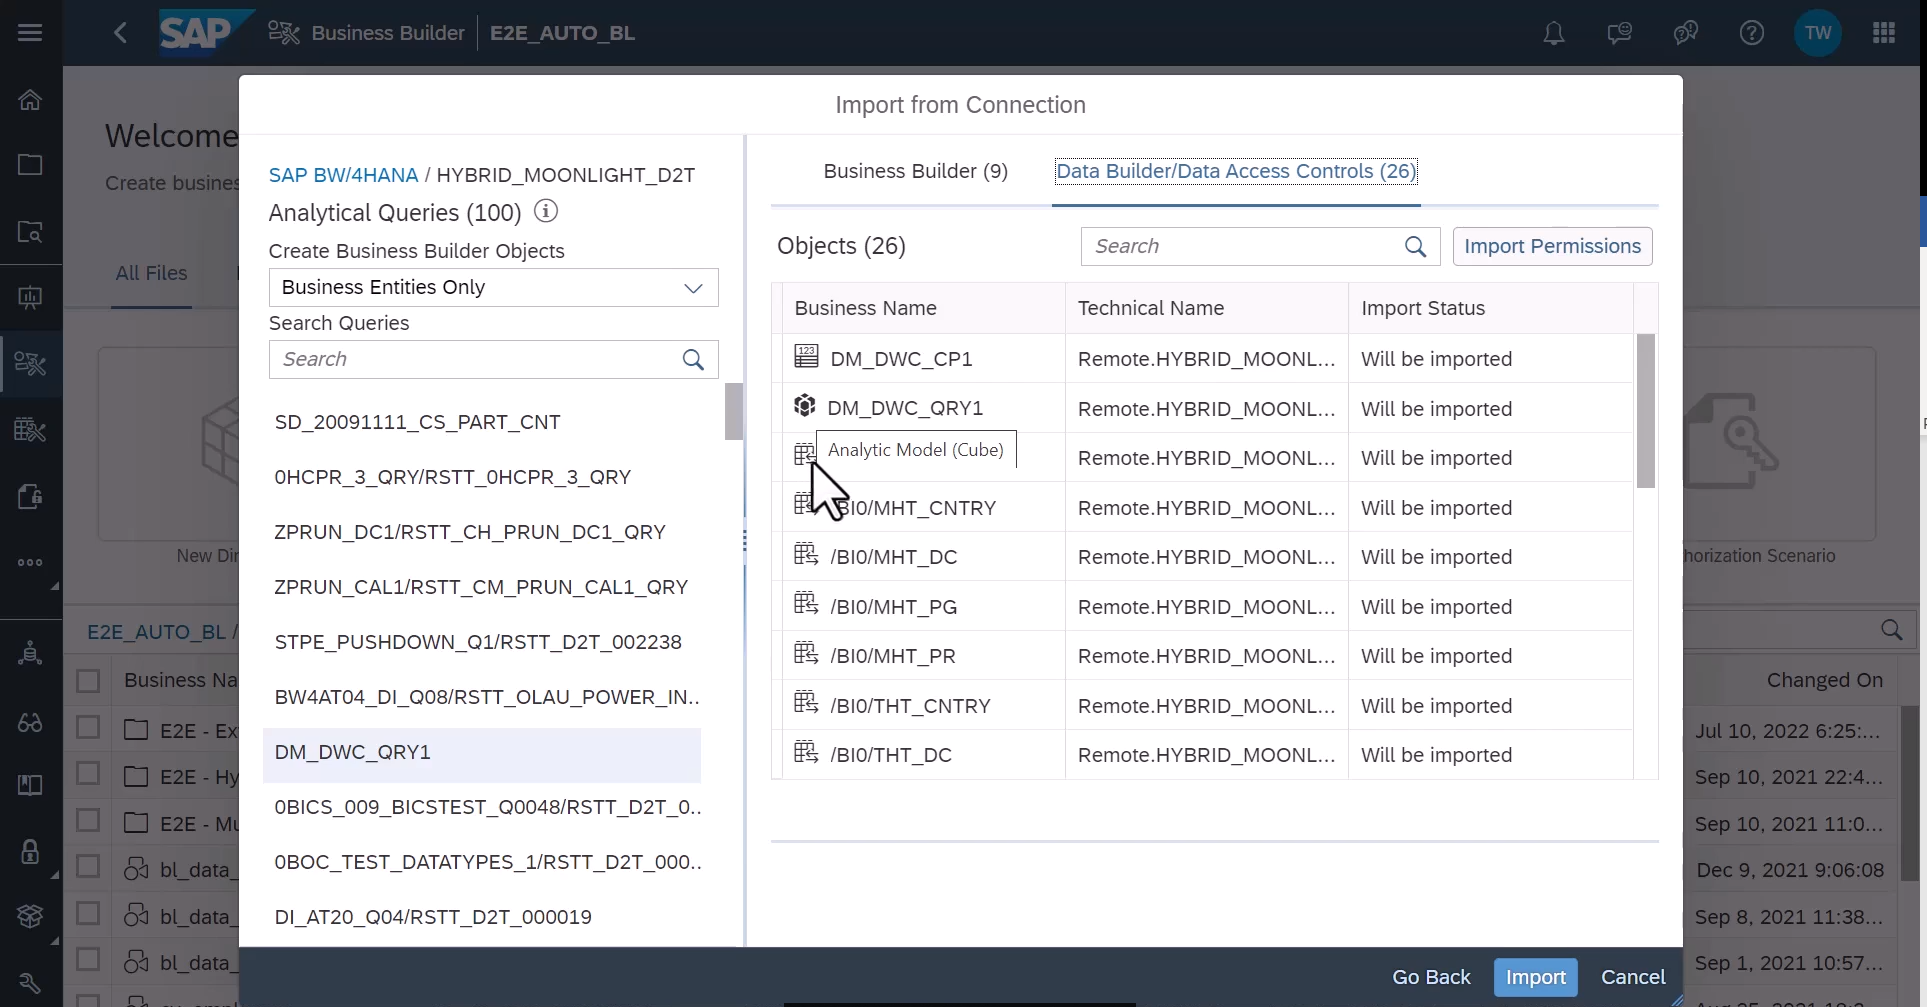1927x1007 pixels.
Task: Click the Import Permissions button
Action: pos(1552,246)
